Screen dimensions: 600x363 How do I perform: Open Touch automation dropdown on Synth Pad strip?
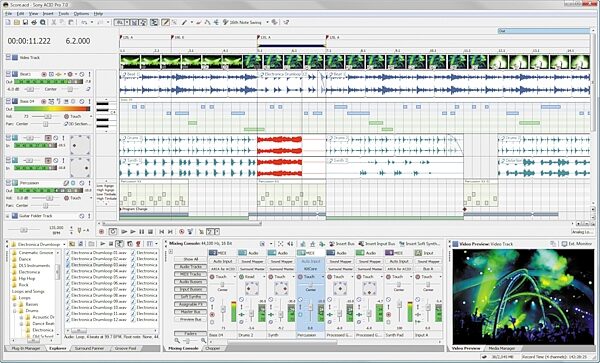[411, 277]
